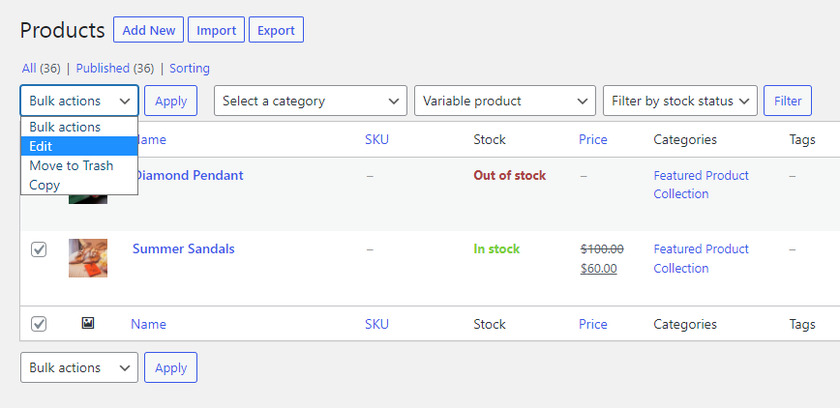Sort by SKU in the table header

coord(377,140)
